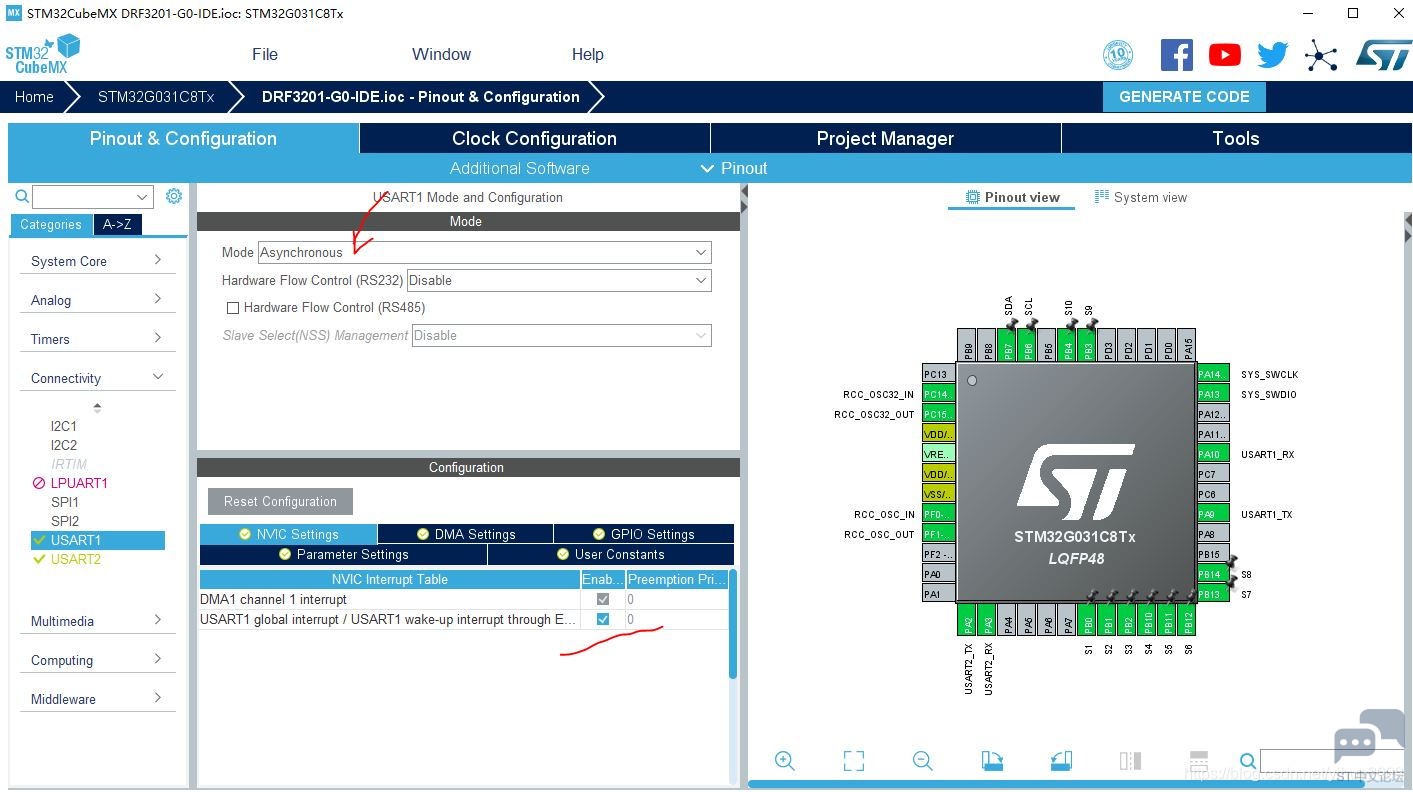Viewport: 1413px width, 792px height.
Task: Select pin PC13 on the chip
Action: 938,374
